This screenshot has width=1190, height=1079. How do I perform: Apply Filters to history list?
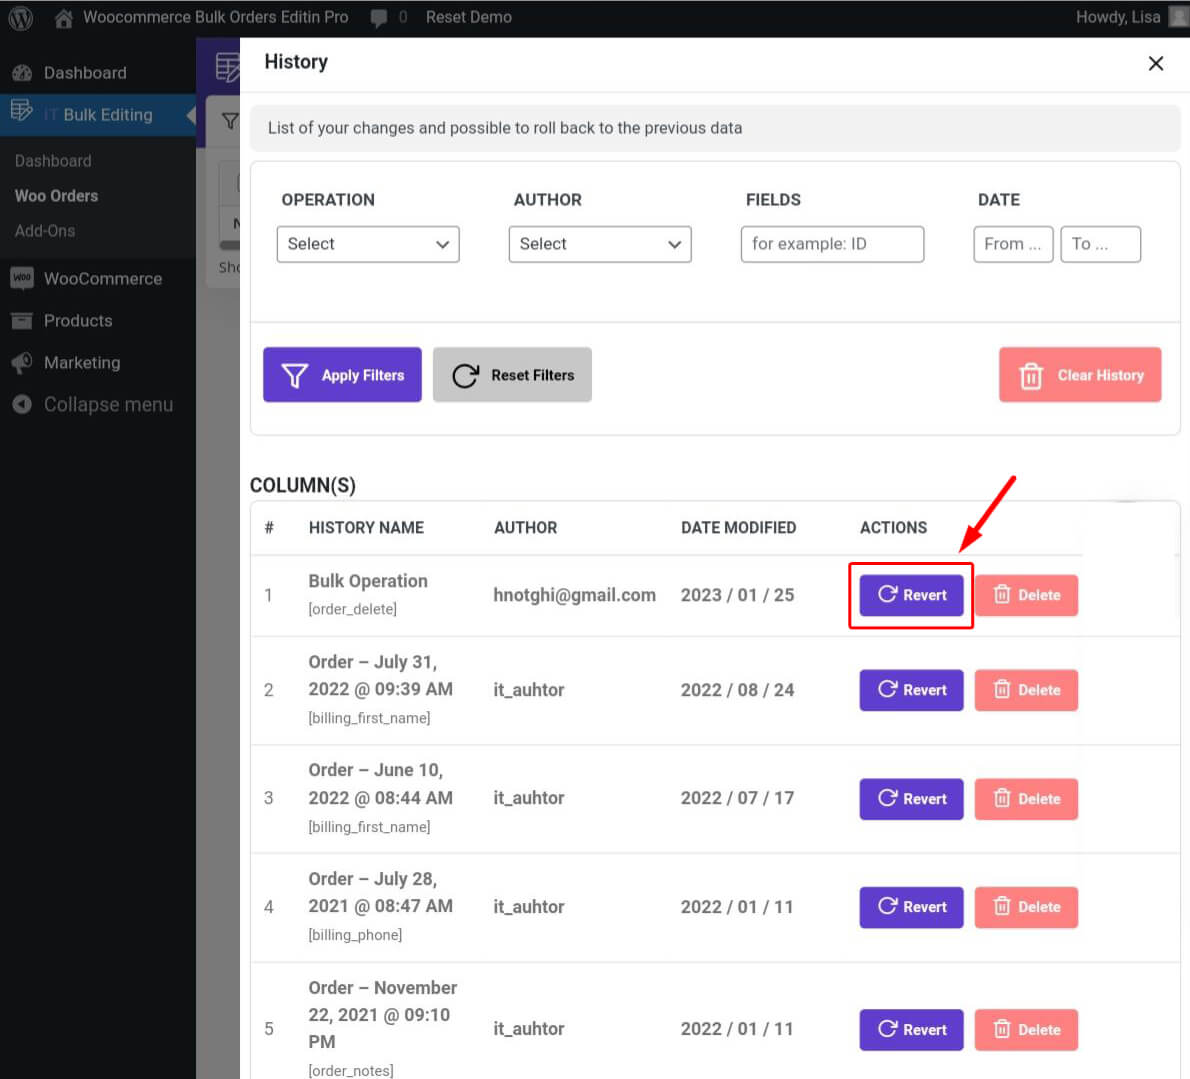click(342, 375)
